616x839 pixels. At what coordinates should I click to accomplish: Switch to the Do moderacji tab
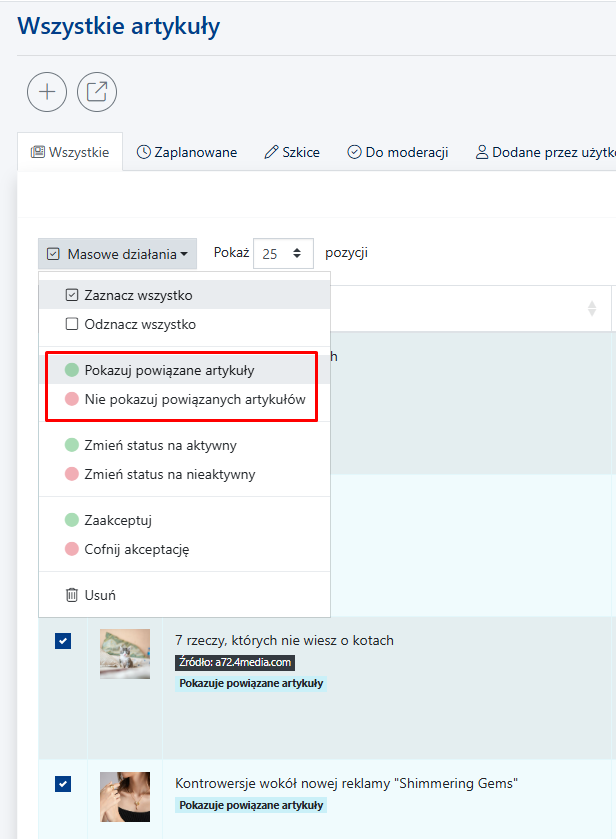(x=398, y=152)
